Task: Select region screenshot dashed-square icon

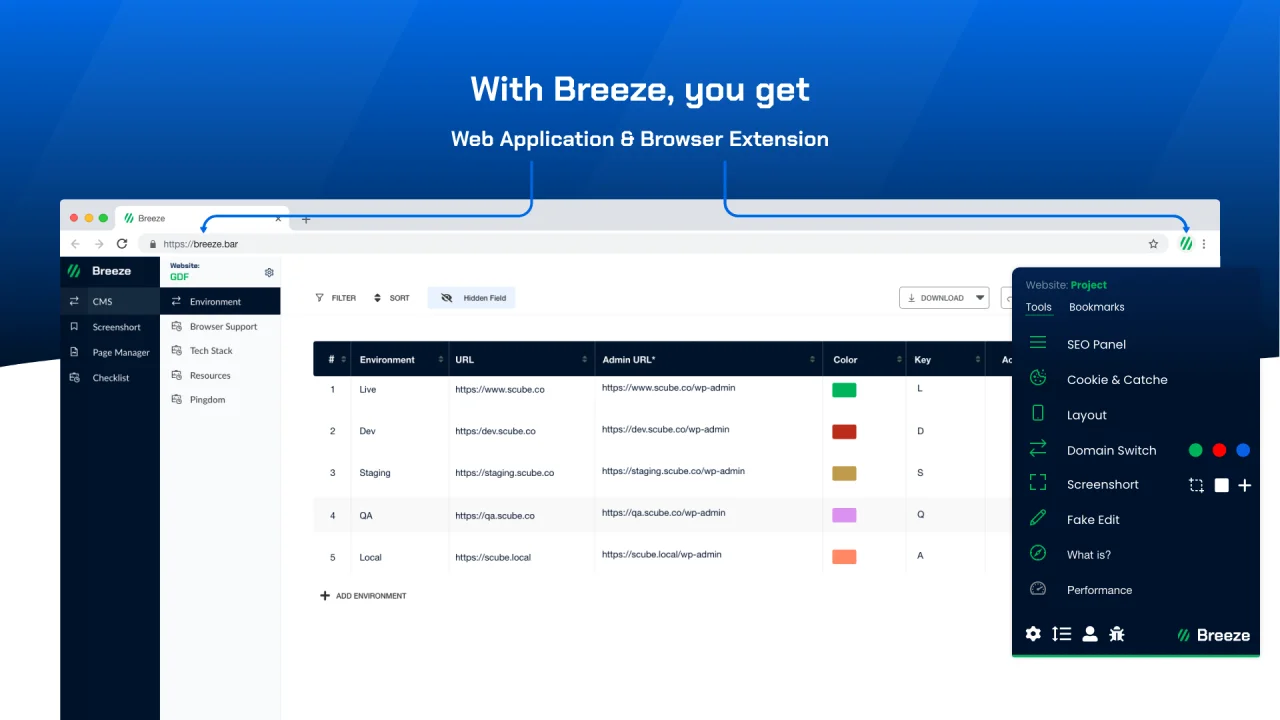Action: tap(1196, 485)
